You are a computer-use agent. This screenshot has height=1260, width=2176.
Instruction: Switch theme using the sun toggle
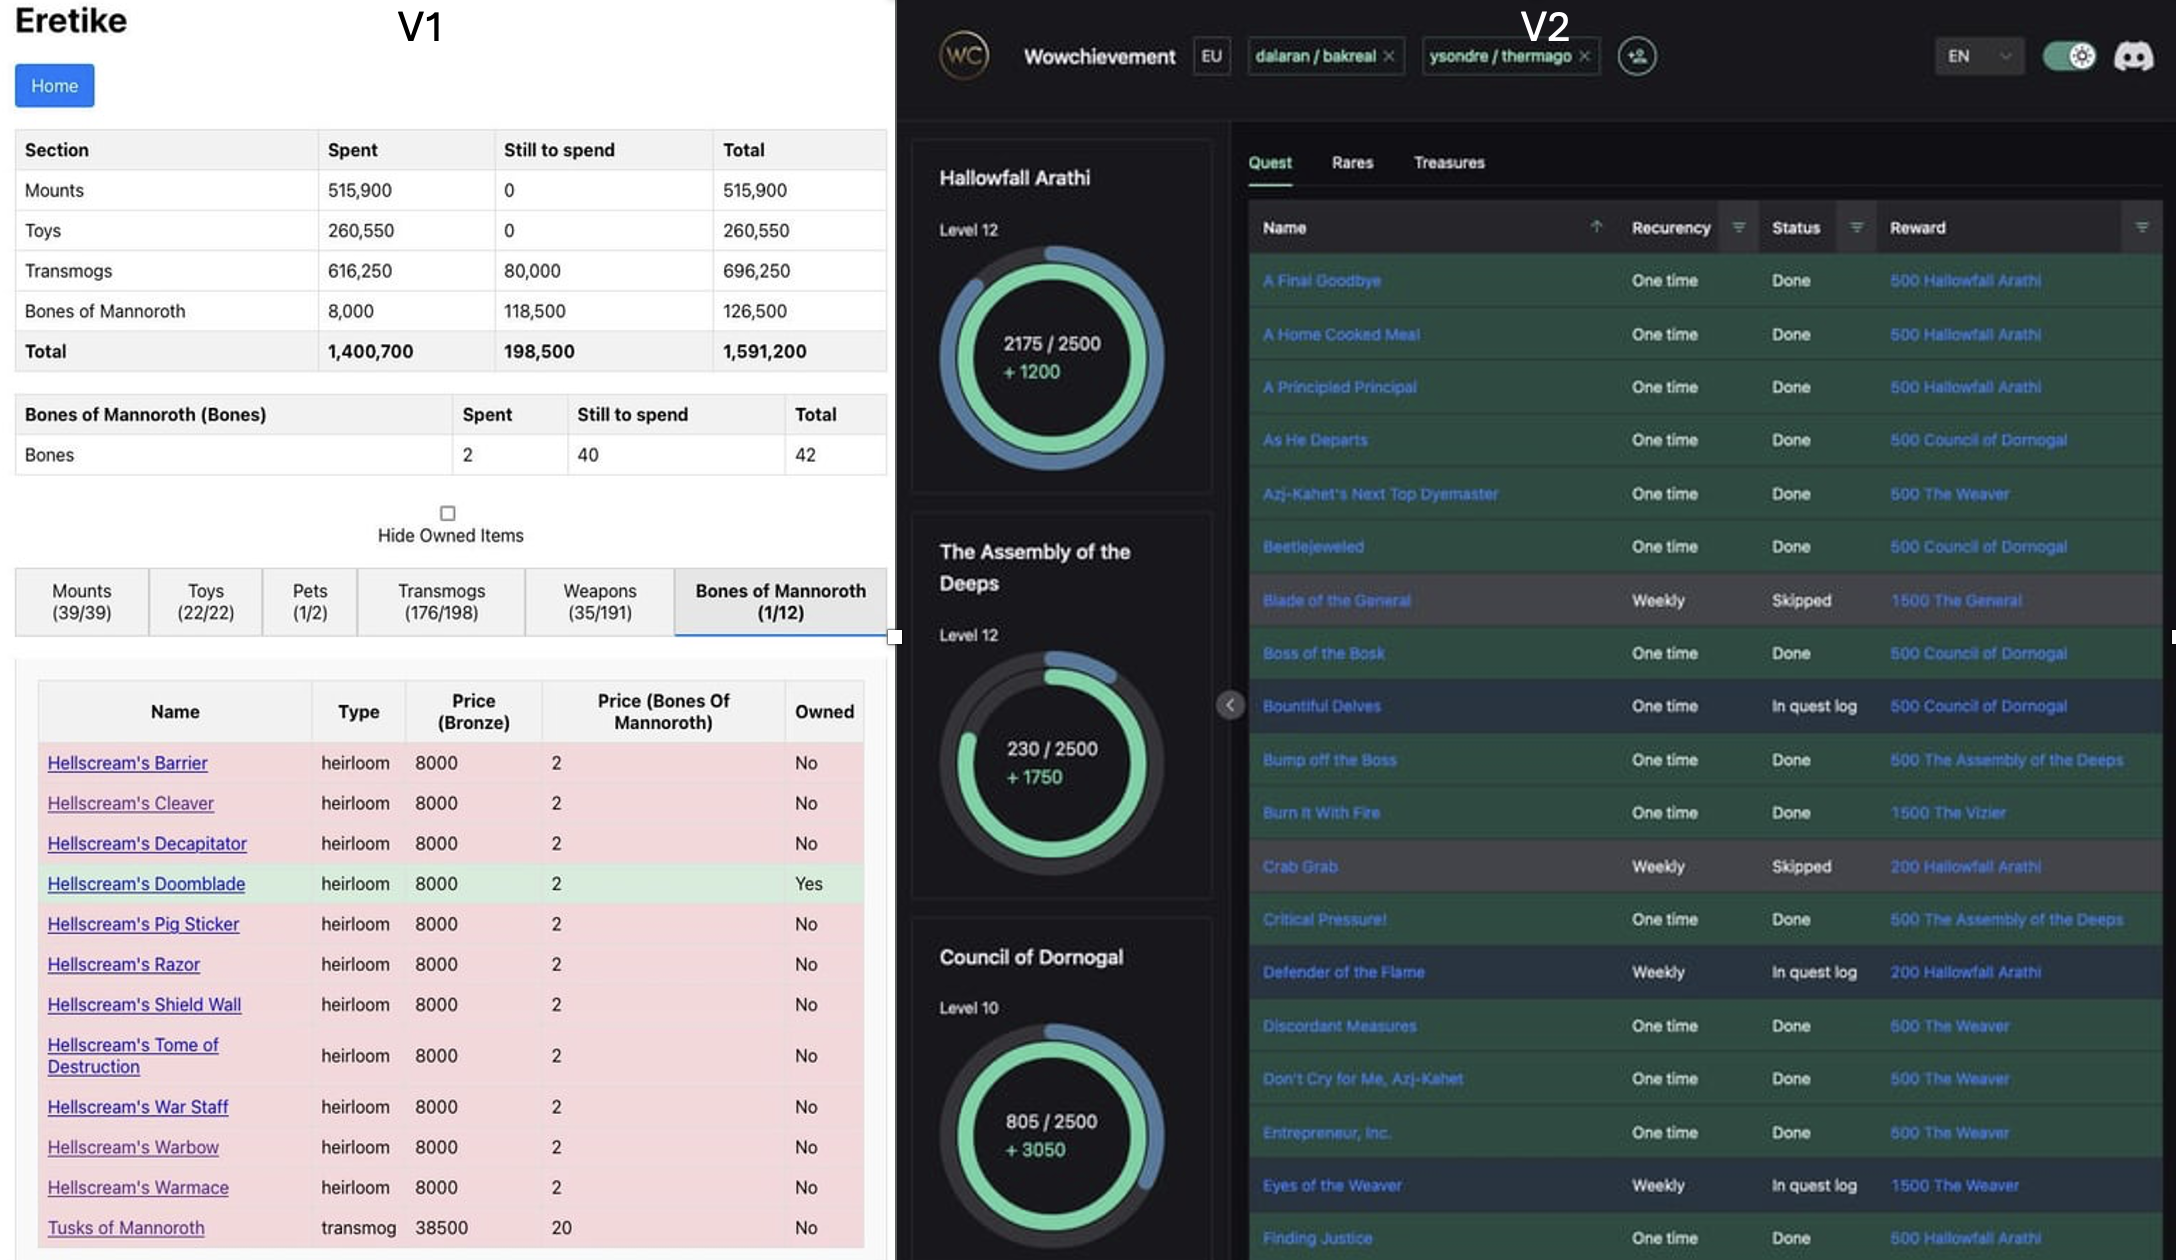point(2071,56)
